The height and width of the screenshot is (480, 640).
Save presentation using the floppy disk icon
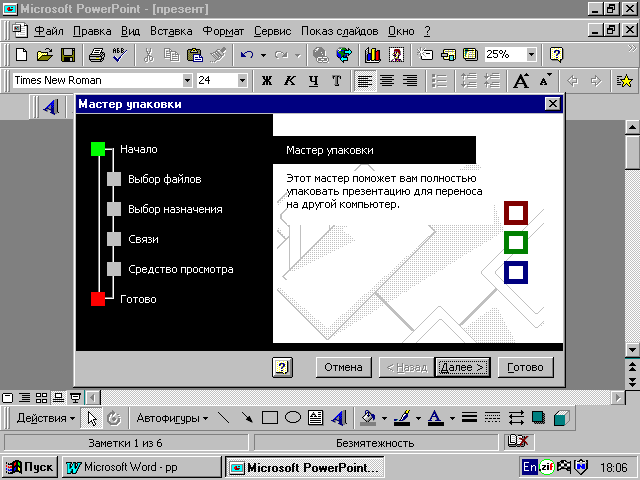(x=68, y=54)
